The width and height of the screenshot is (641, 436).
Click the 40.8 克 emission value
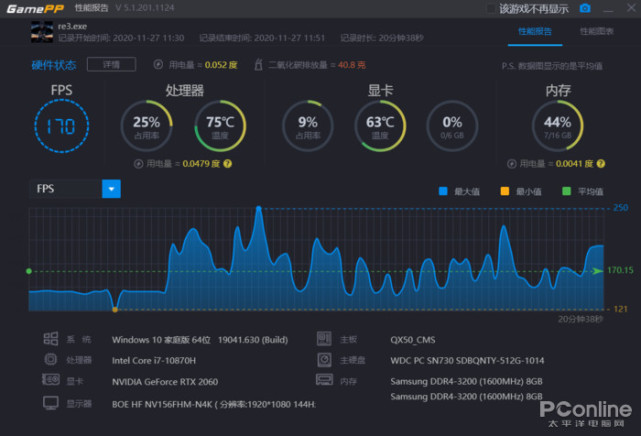tap(352, 65)
